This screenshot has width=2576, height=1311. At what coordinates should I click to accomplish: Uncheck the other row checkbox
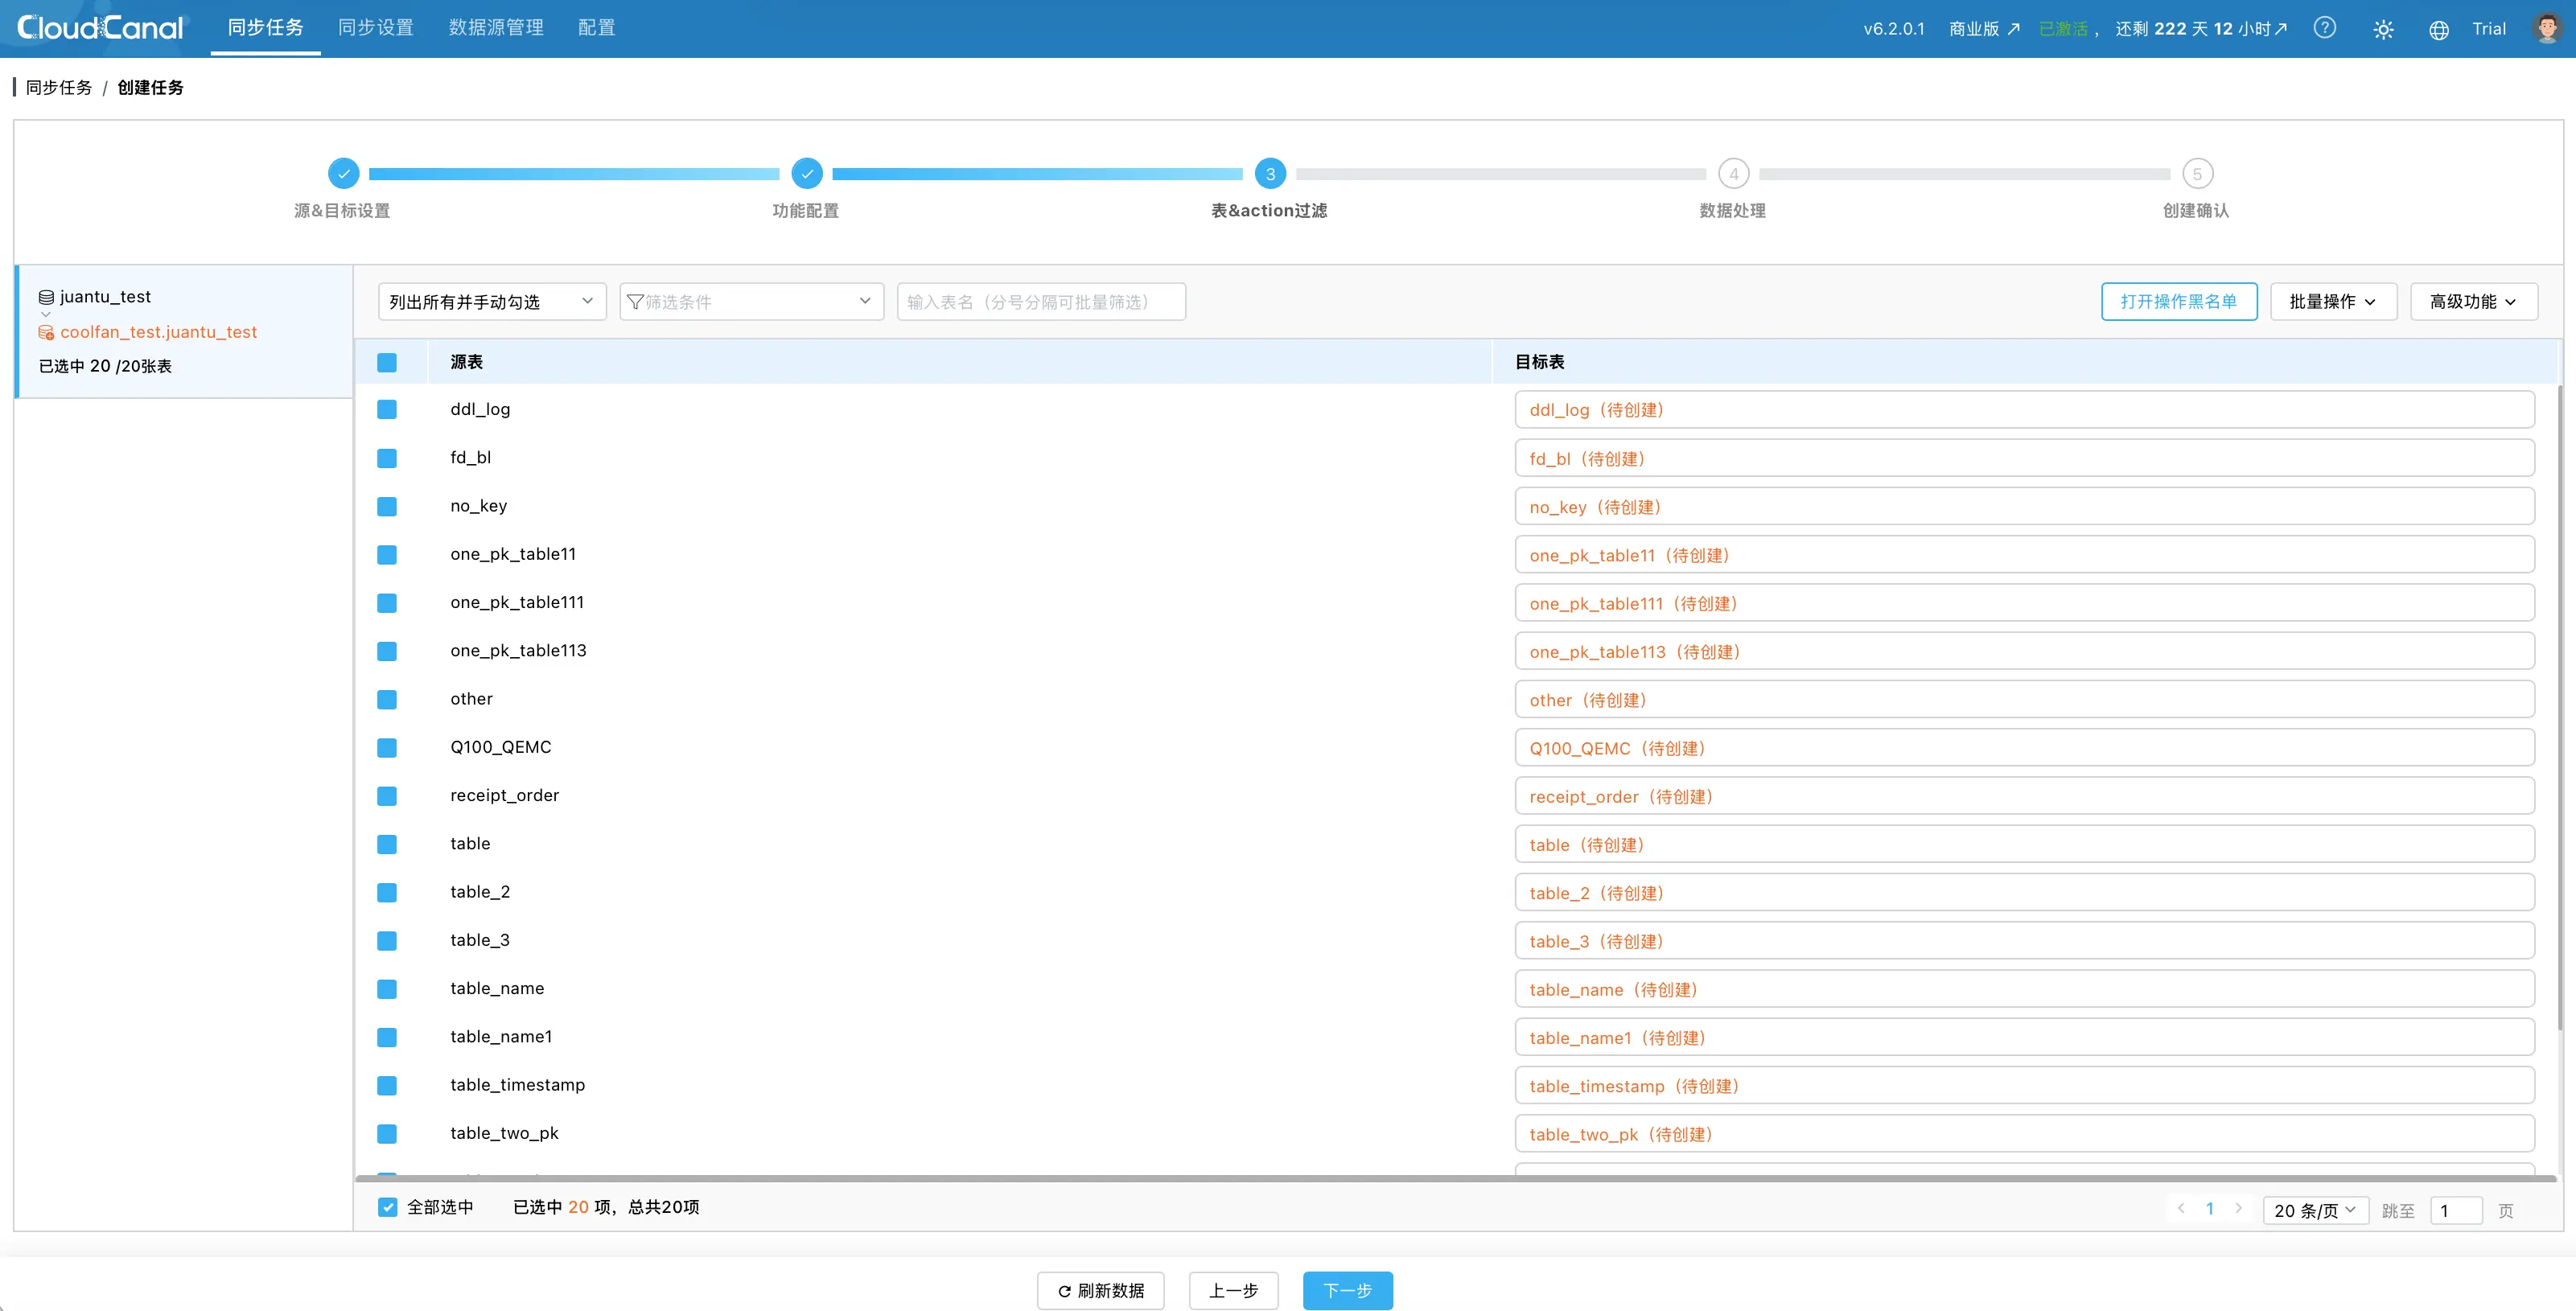point(387,699)
